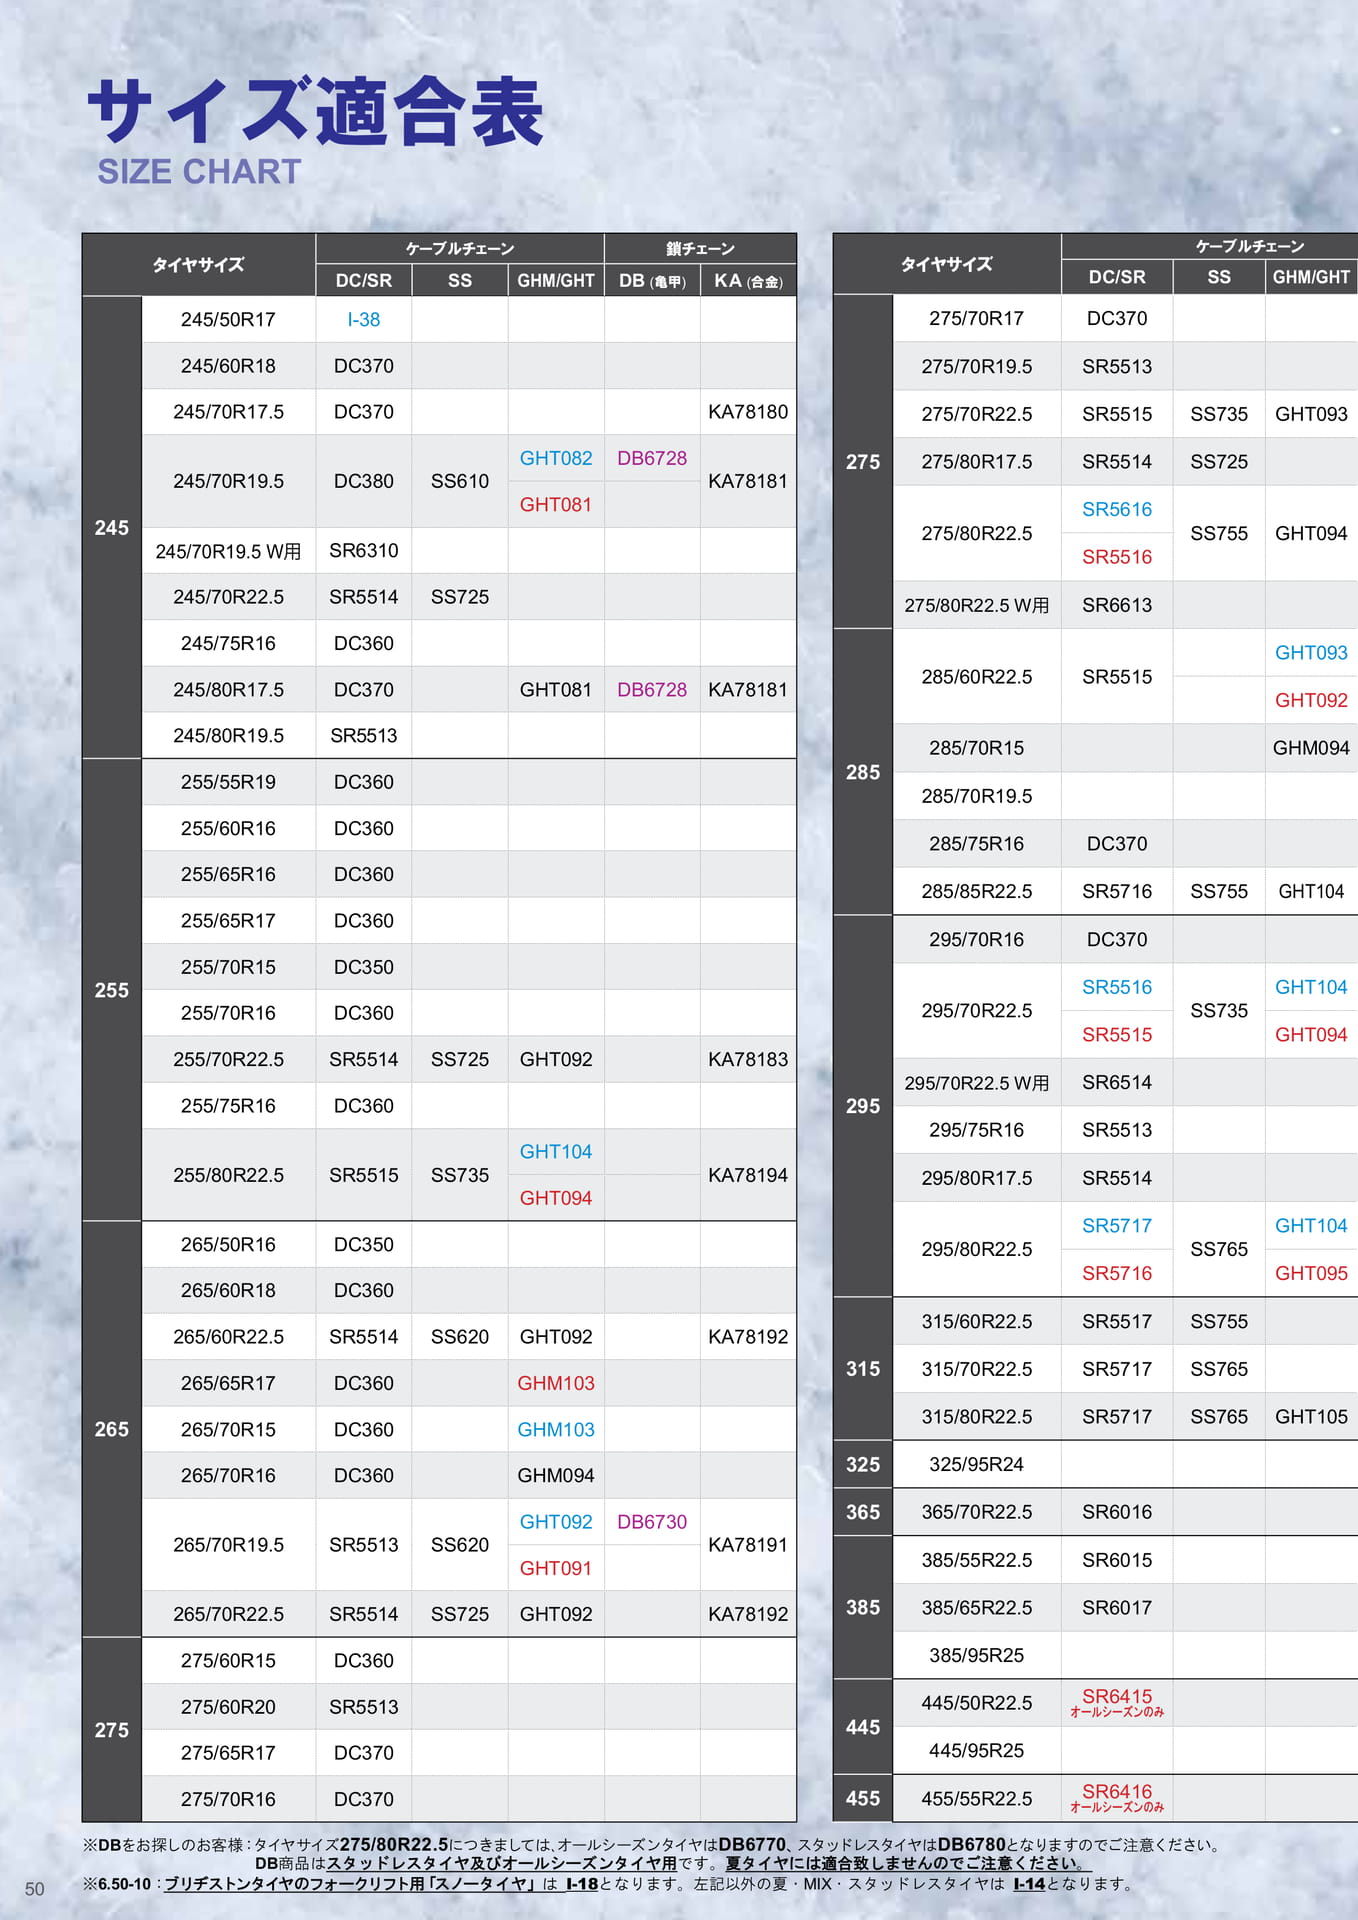Click tire size 245/50R17
Screen dimensions: 1358x1920
click(228, 320)
